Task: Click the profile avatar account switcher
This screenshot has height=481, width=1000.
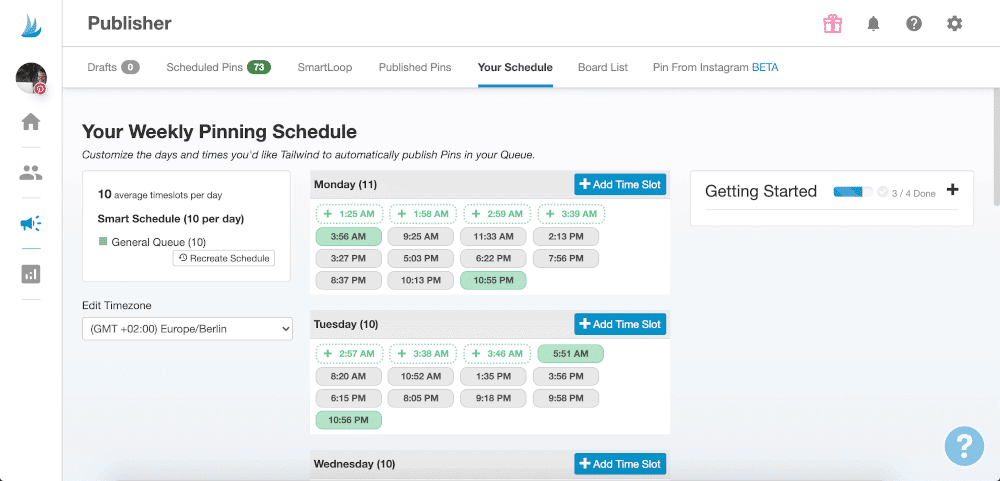Action: click(x=31, y=78)
